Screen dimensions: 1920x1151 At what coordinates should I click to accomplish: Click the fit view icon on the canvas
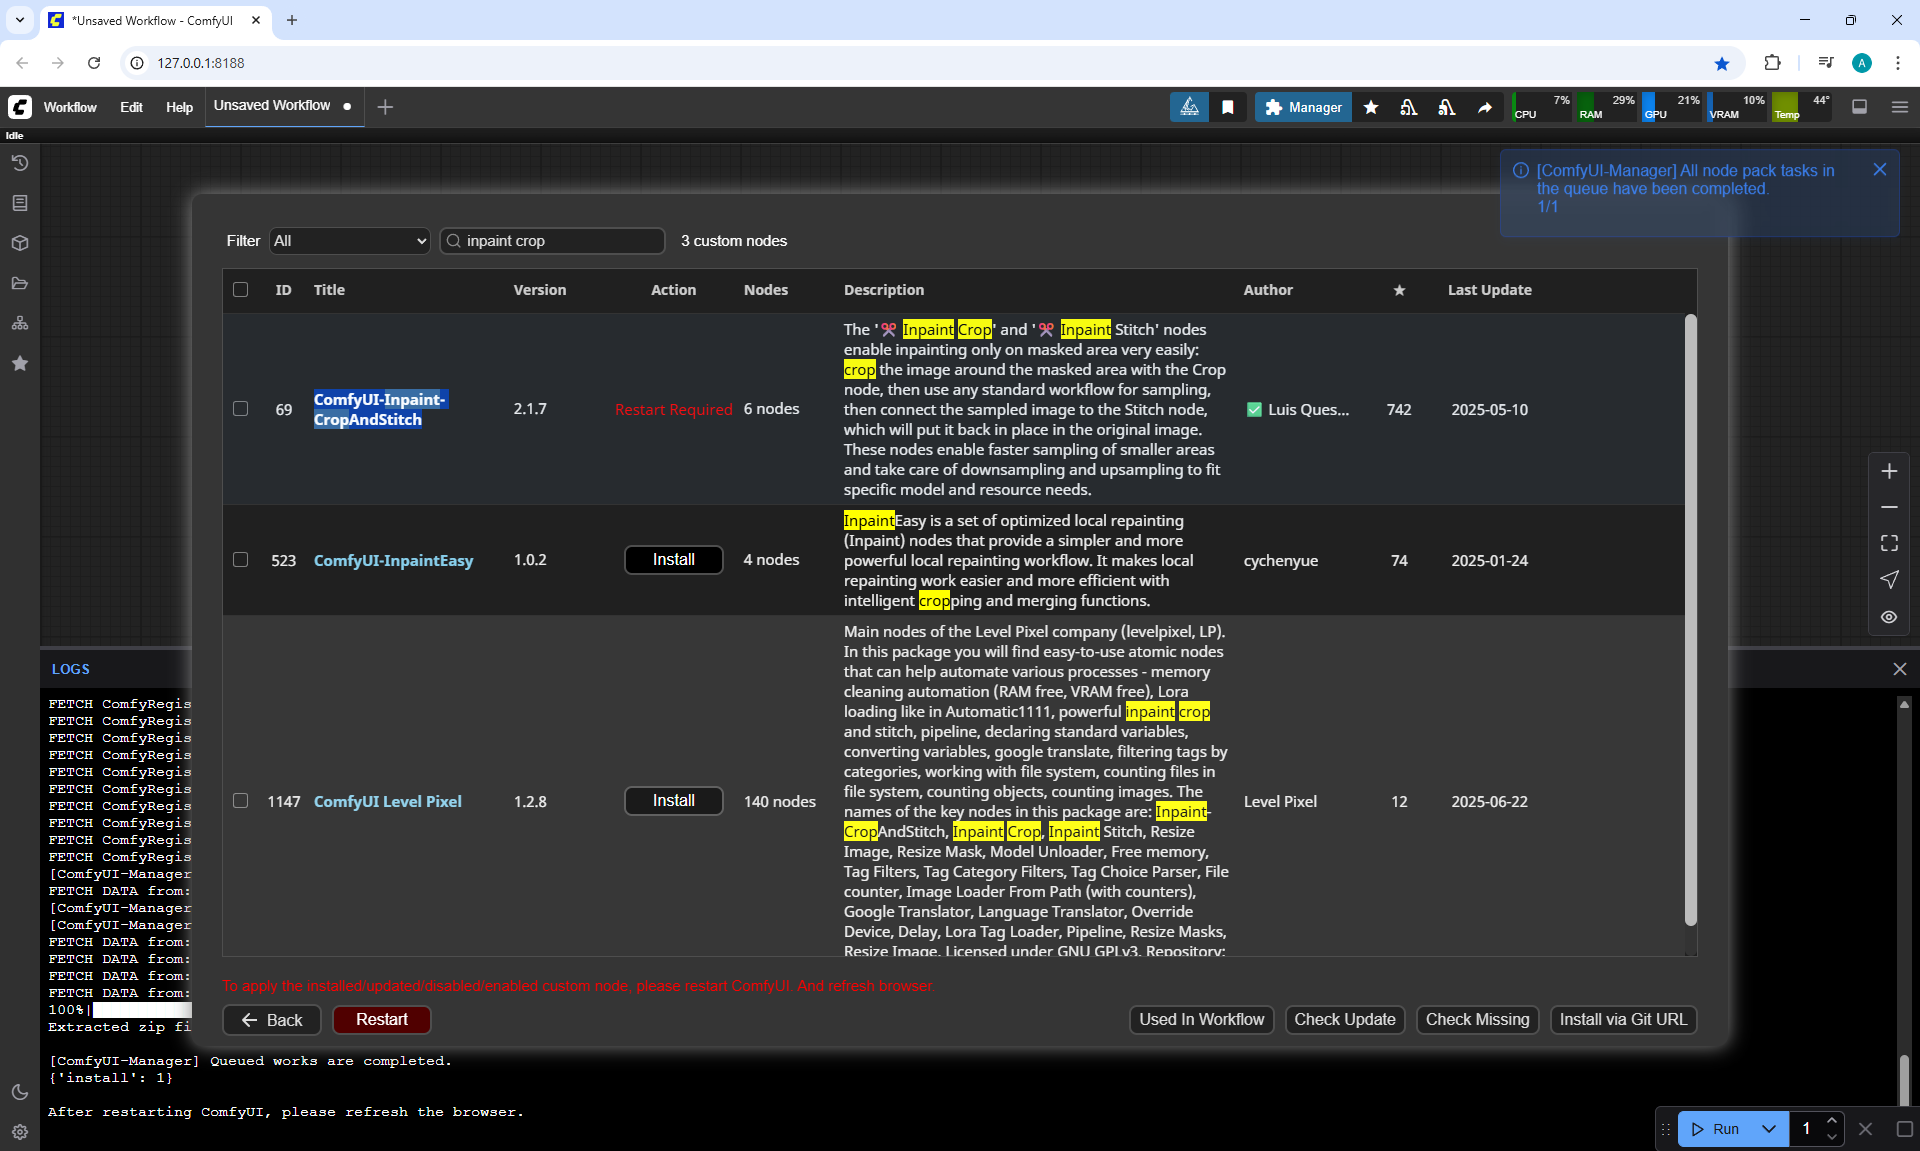[x=1889, y=543]
